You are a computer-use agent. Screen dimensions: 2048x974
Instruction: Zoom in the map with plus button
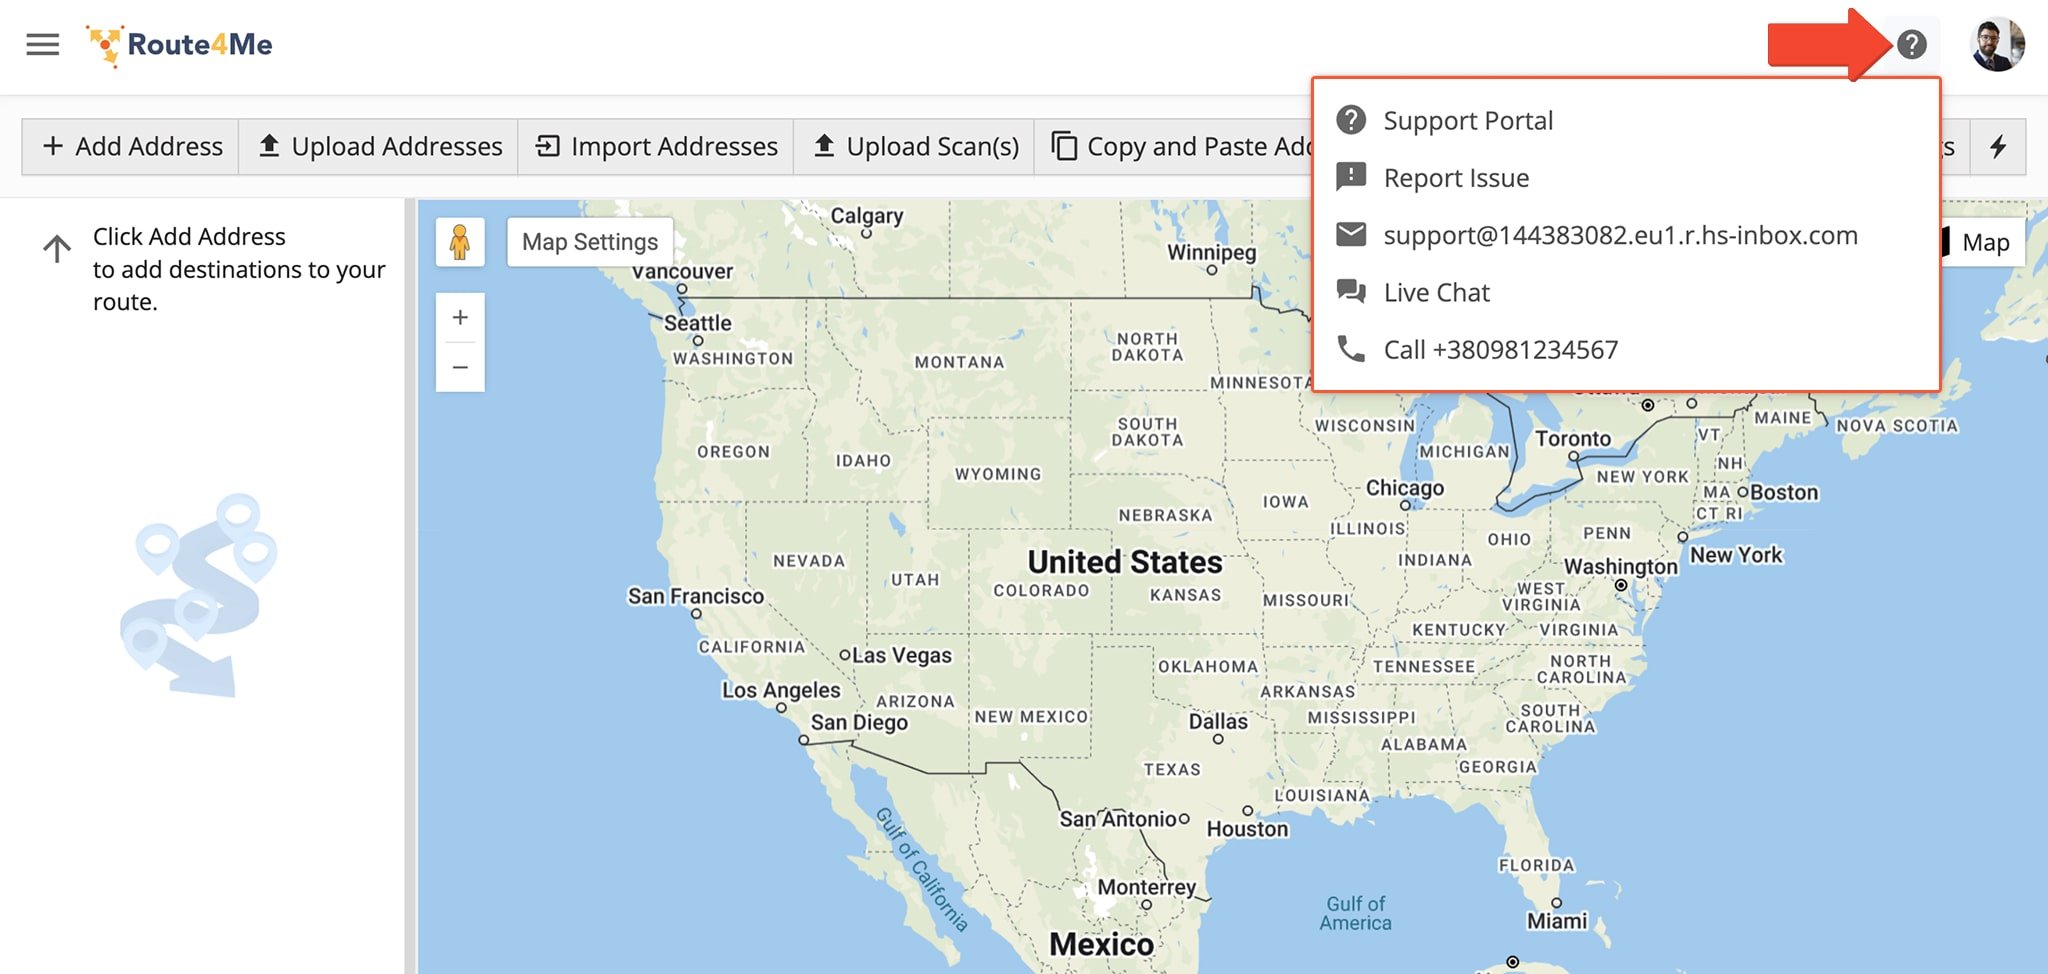pyautogui.click(x=460, y=318)
